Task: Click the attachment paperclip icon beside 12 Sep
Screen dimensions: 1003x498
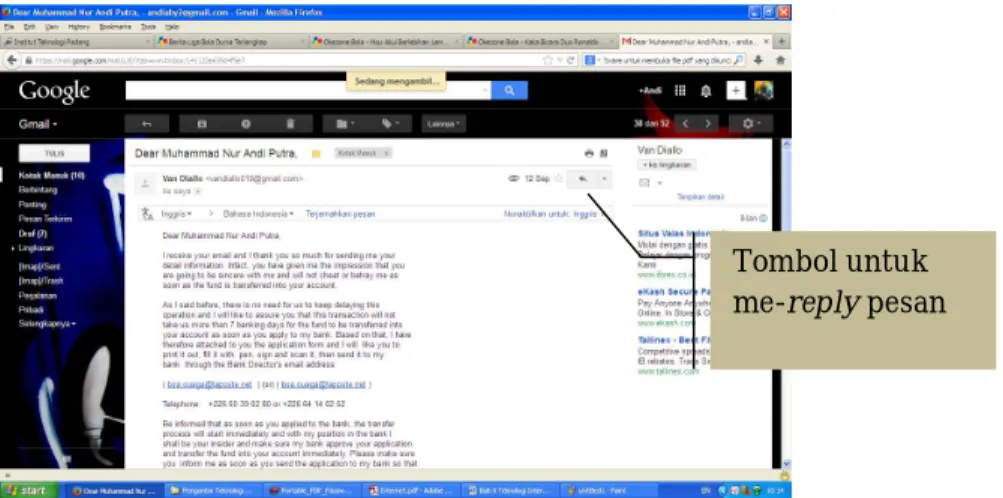Action: [x=513, y=179]
